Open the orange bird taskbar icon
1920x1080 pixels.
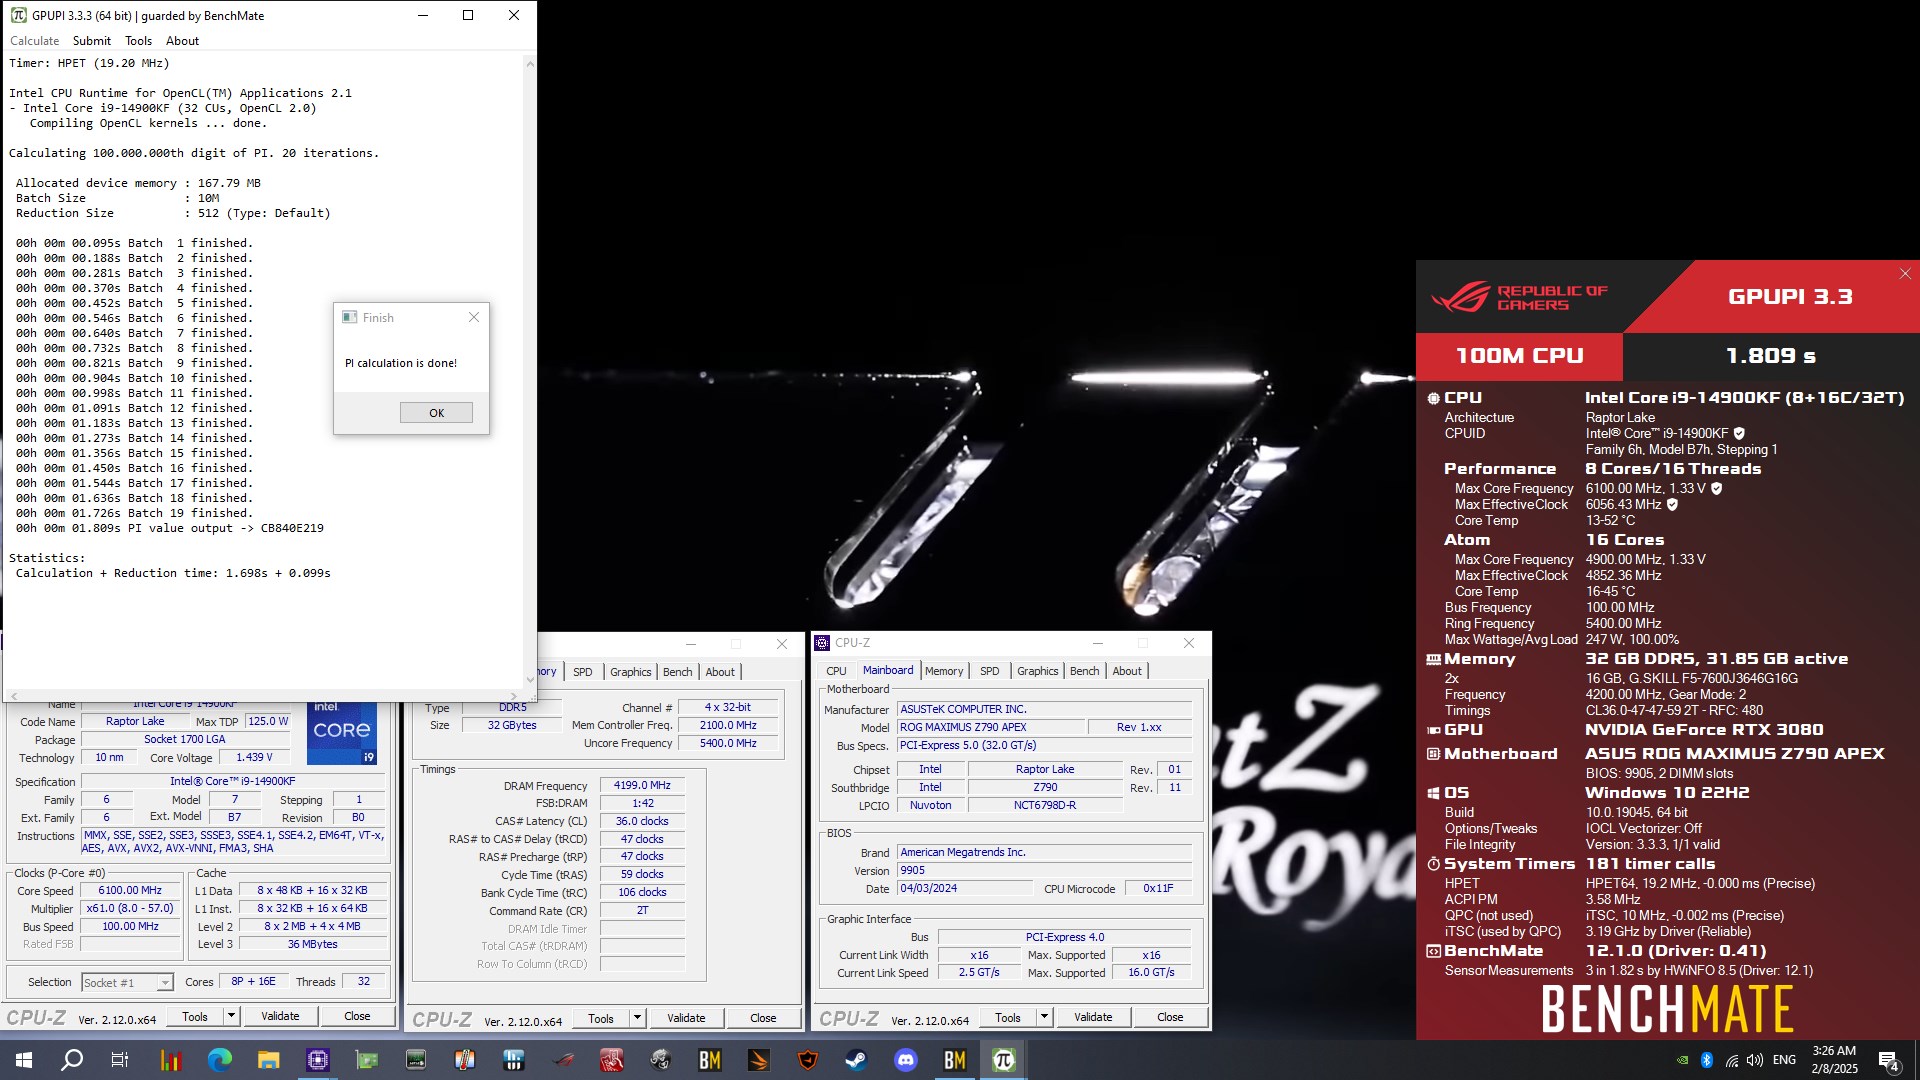click(758, 1060)
